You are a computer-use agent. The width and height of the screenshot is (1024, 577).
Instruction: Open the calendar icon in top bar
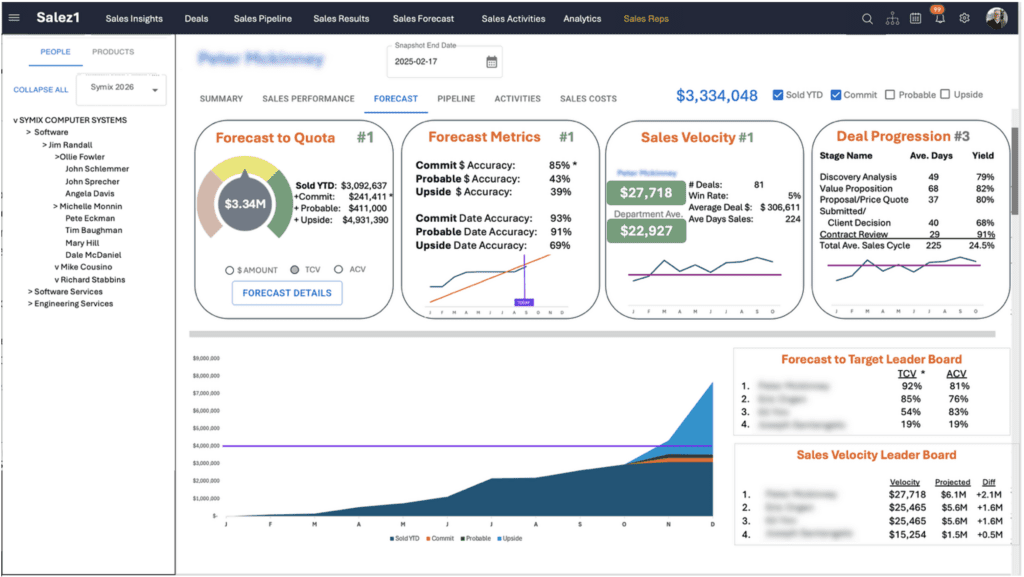point(915,18)
